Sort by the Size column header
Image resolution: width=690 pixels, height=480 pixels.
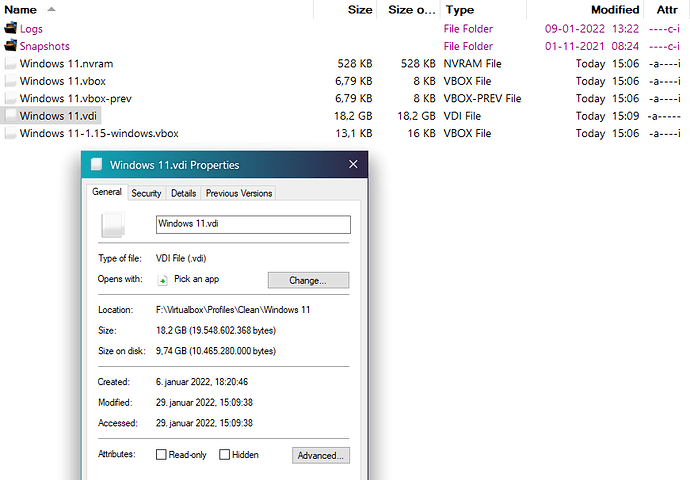[x=360, y=10]
